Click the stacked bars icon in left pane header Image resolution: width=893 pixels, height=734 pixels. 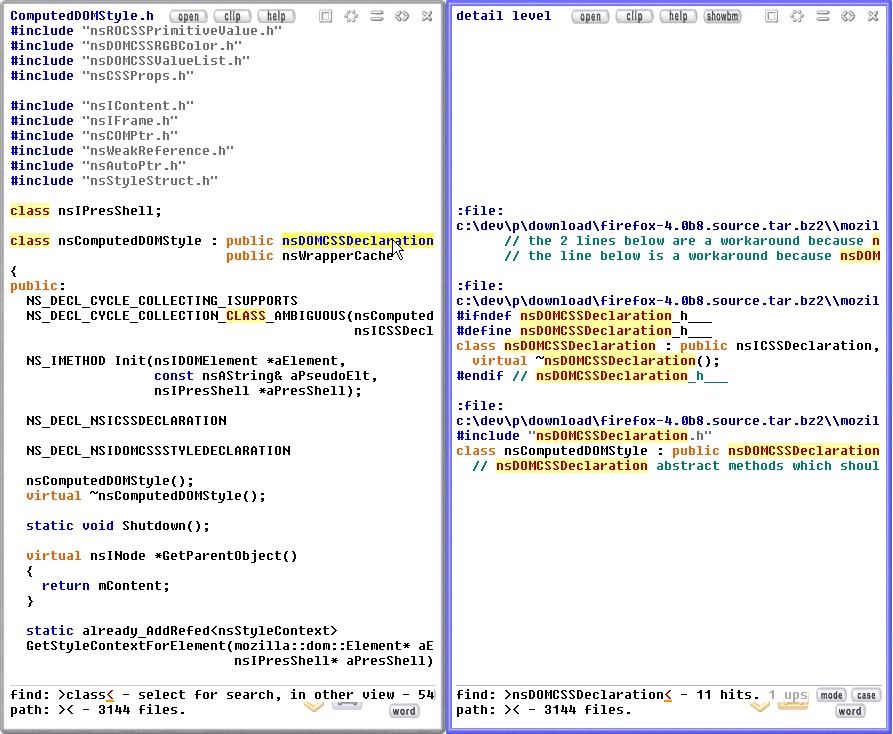(x=377, y=16)
